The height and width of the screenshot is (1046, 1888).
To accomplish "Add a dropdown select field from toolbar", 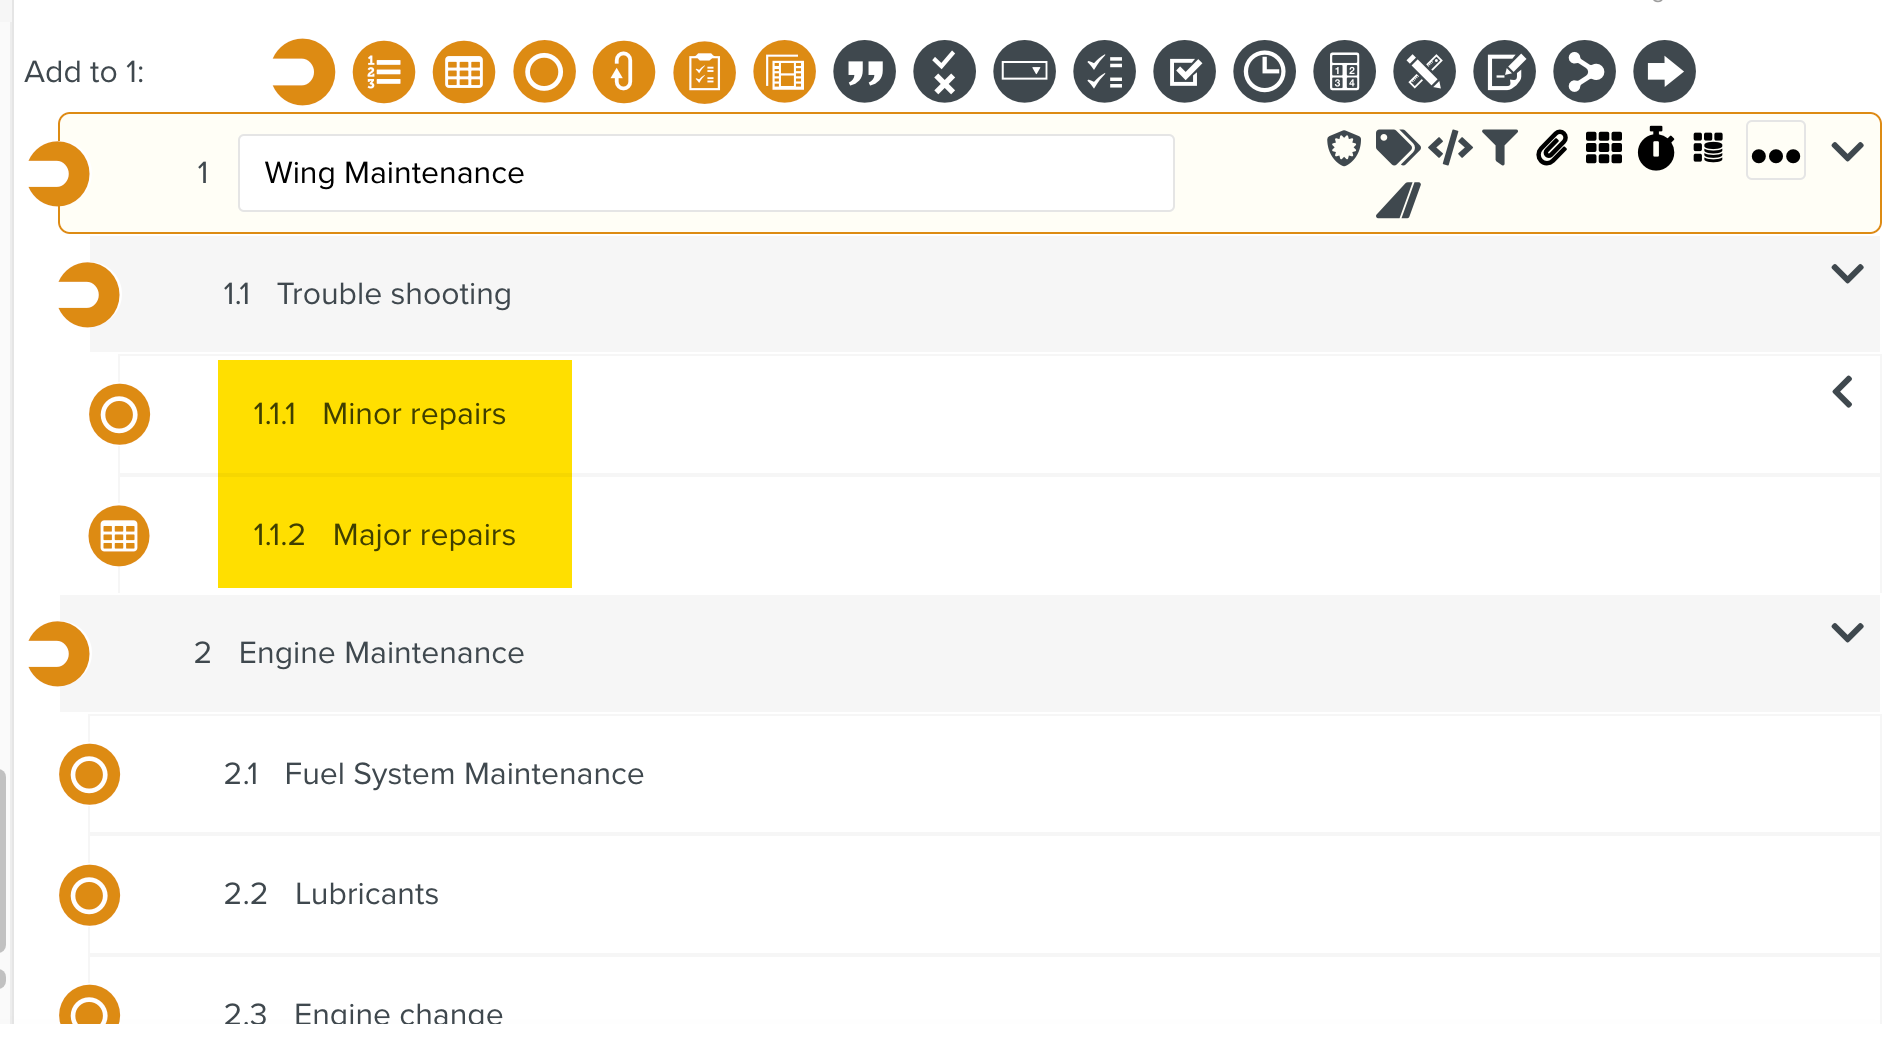I will pos(1024,72).
